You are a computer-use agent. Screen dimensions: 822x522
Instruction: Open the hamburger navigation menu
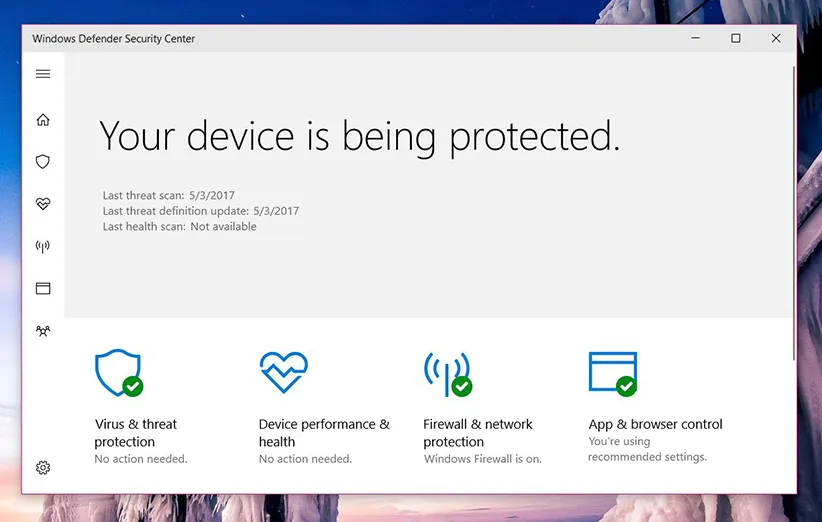(x=43, y=74)
